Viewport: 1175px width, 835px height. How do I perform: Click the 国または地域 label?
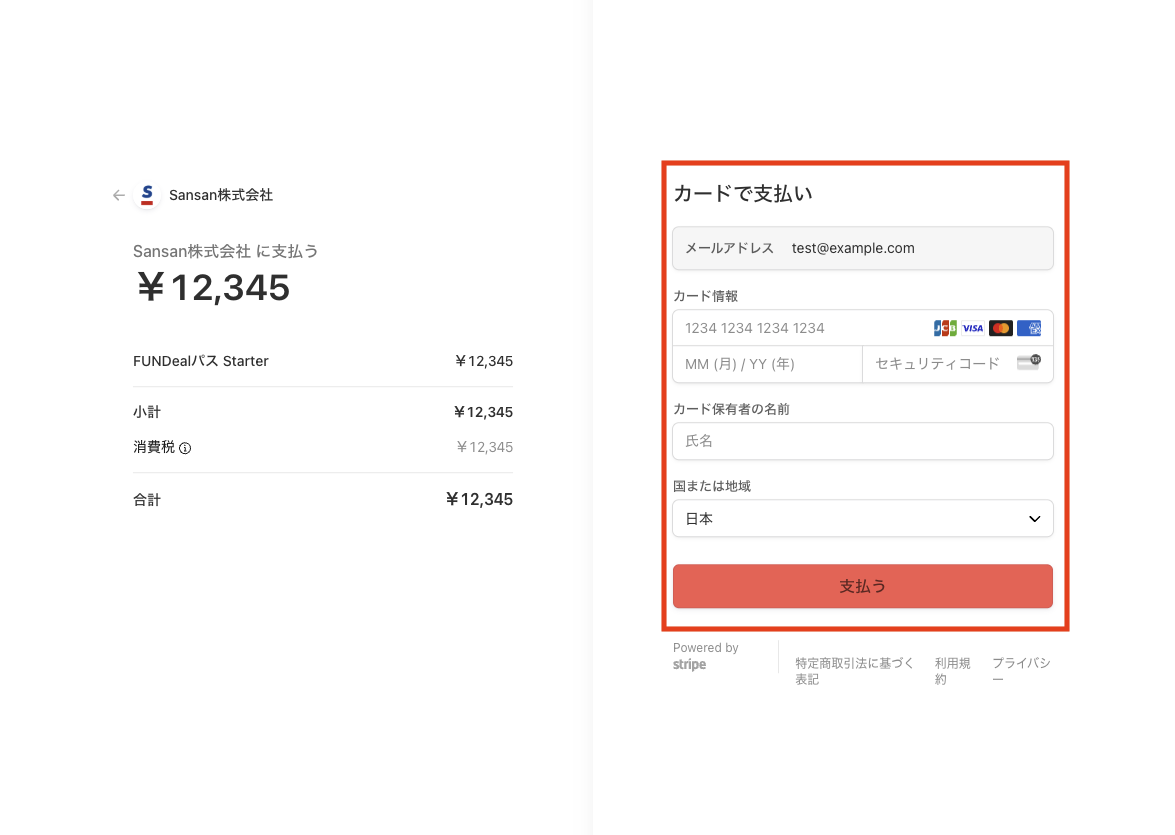712,486
